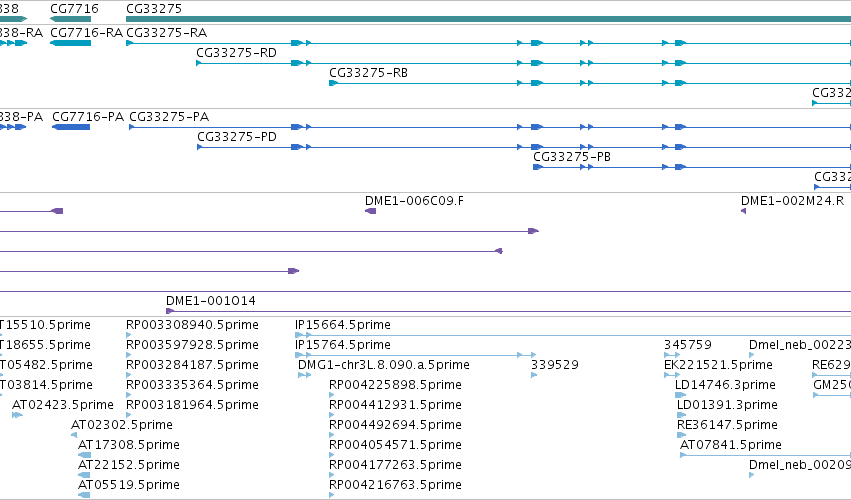
Task: Select the AT05519.5prime EST label
Action: pos(129,485)
